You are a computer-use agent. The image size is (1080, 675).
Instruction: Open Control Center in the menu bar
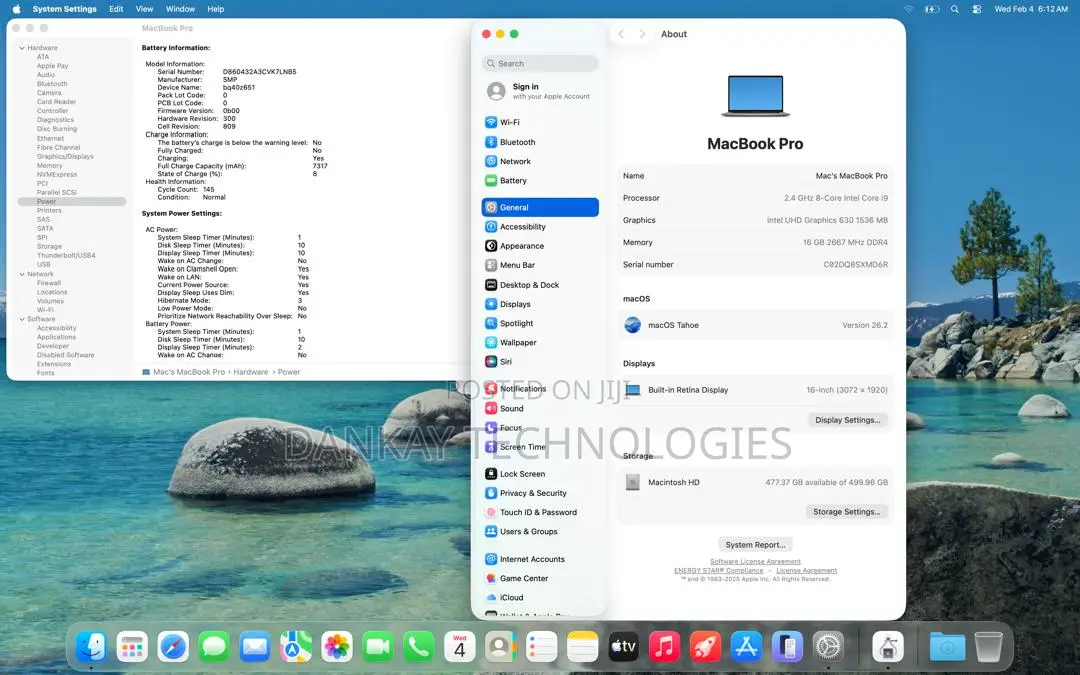point(977,9)
